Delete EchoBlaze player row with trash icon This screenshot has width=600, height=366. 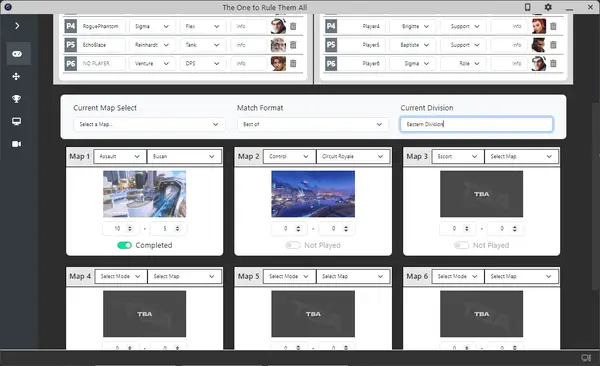pyautogui.click(x=293, y=45)
